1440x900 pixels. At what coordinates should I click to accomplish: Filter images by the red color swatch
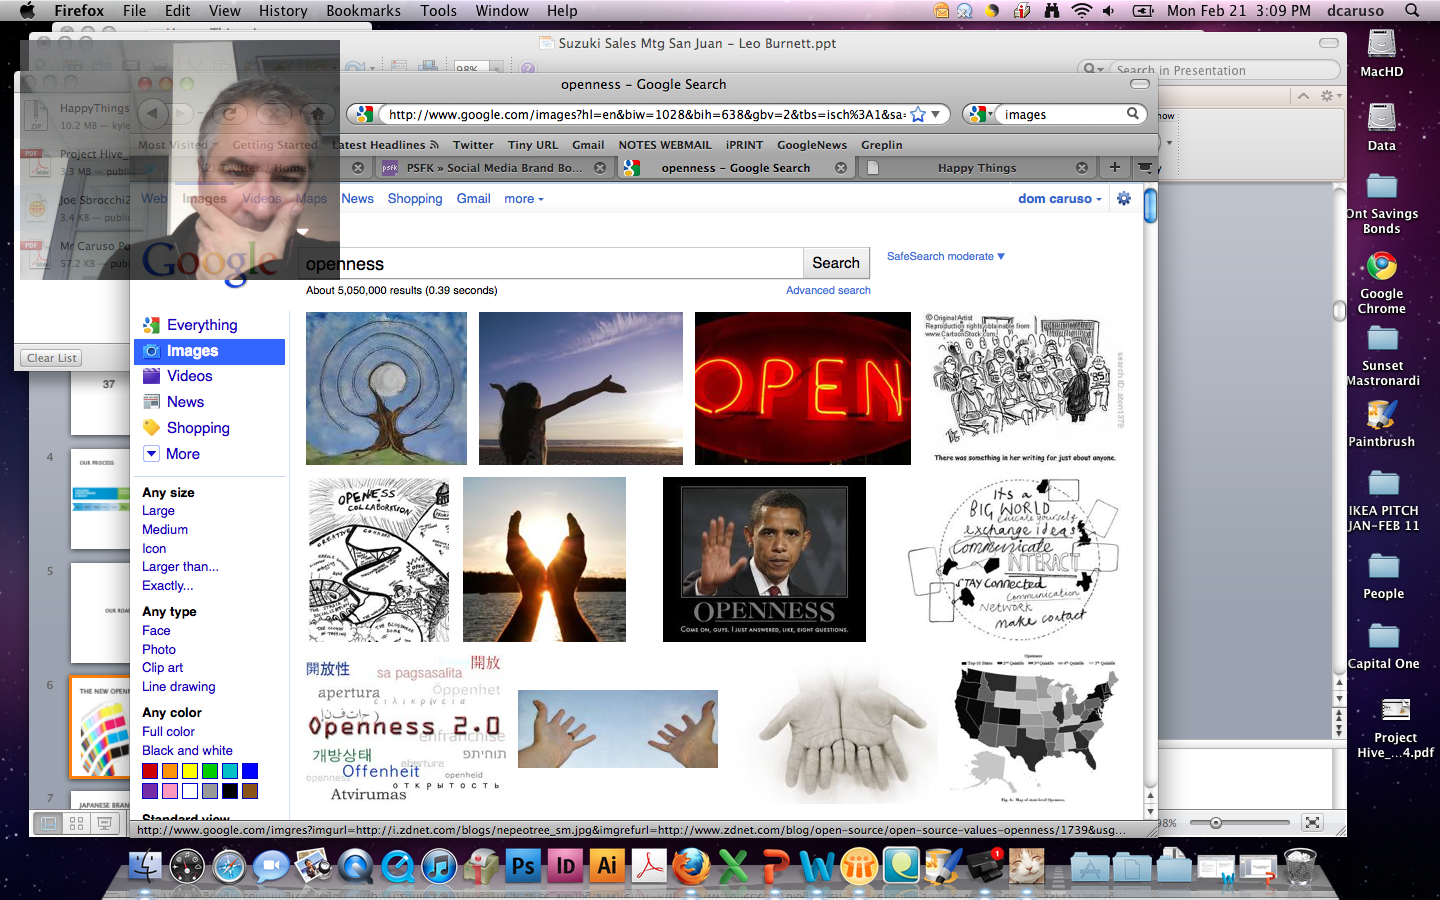click(x=150, y=771)
